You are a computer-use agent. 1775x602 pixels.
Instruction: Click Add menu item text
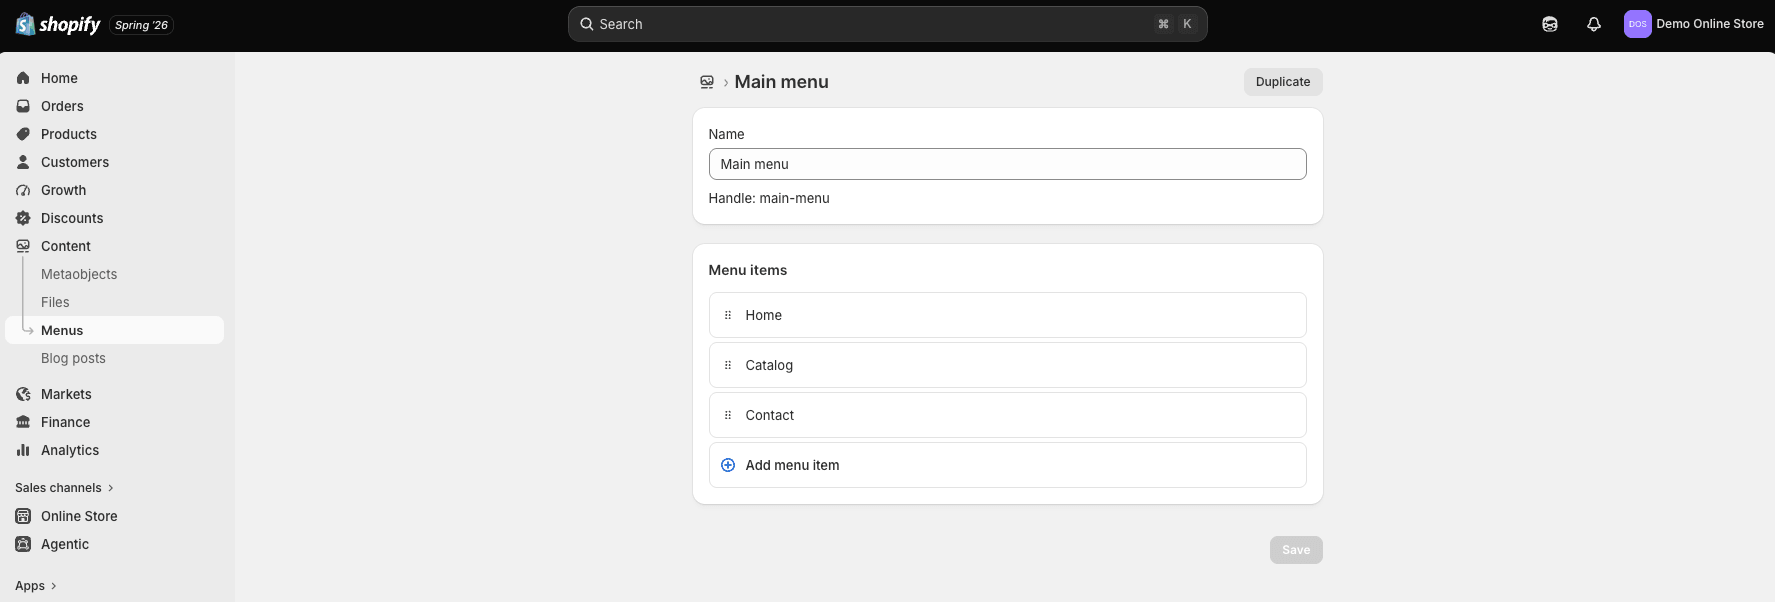click(792, 465)
